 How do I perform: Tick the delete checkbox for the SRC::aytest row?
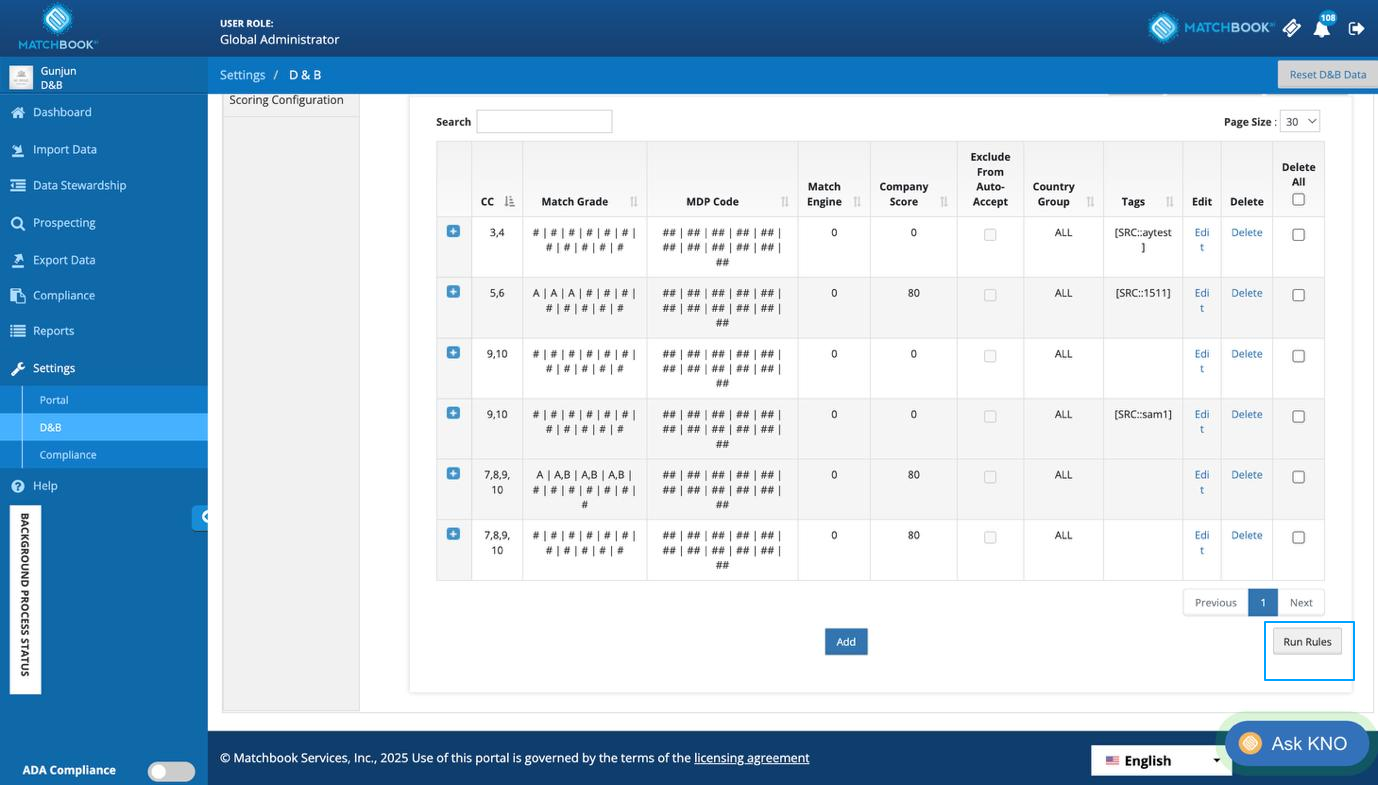1298,235
